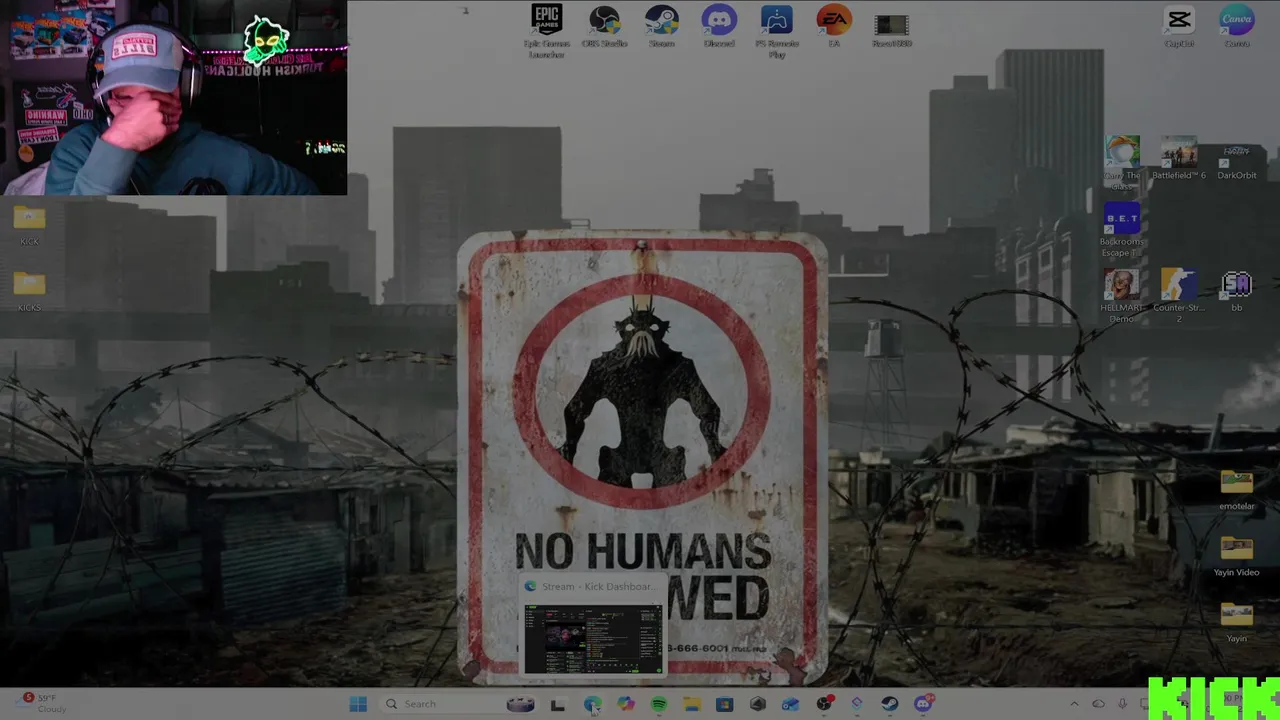Select the Canva desktop shortcut
1280x720 pixels.
coord(1237,27)
